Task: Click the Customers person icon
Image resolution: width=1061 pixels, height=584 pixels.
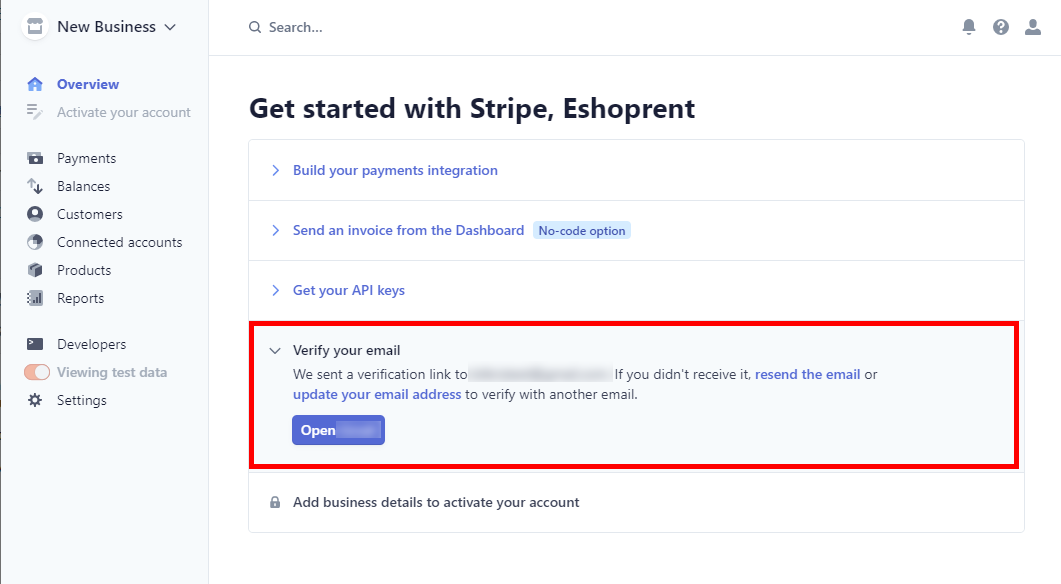Action: point(35,214)
